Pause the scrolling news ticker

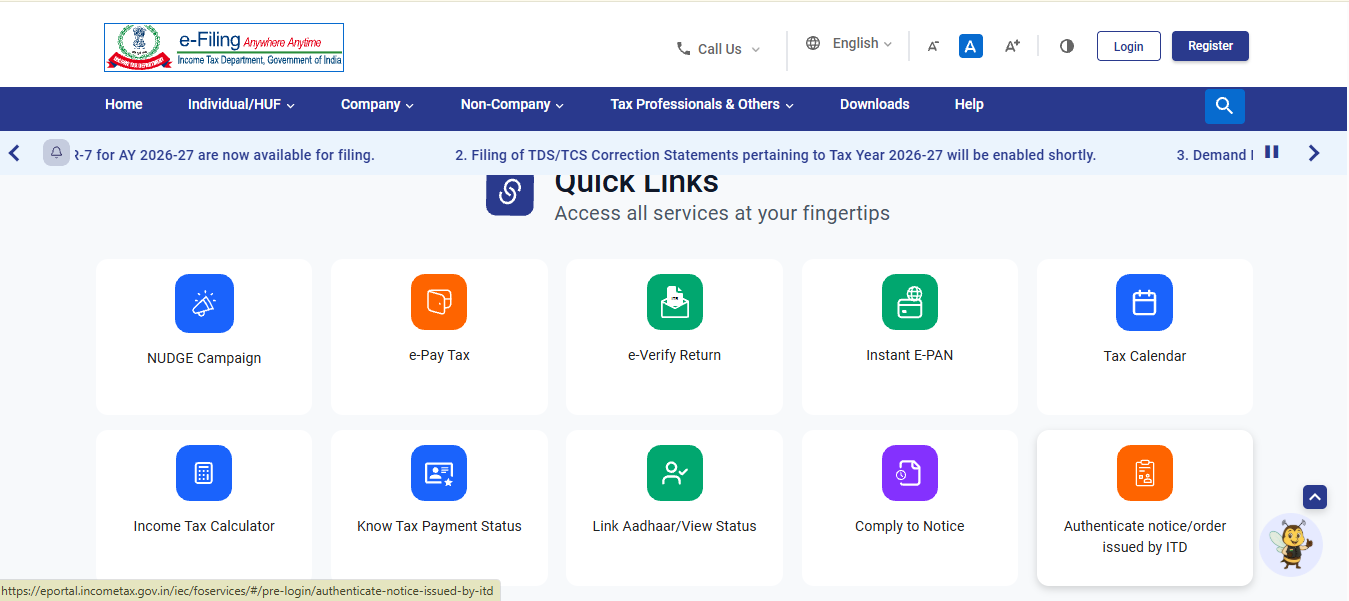point(1272,152)
